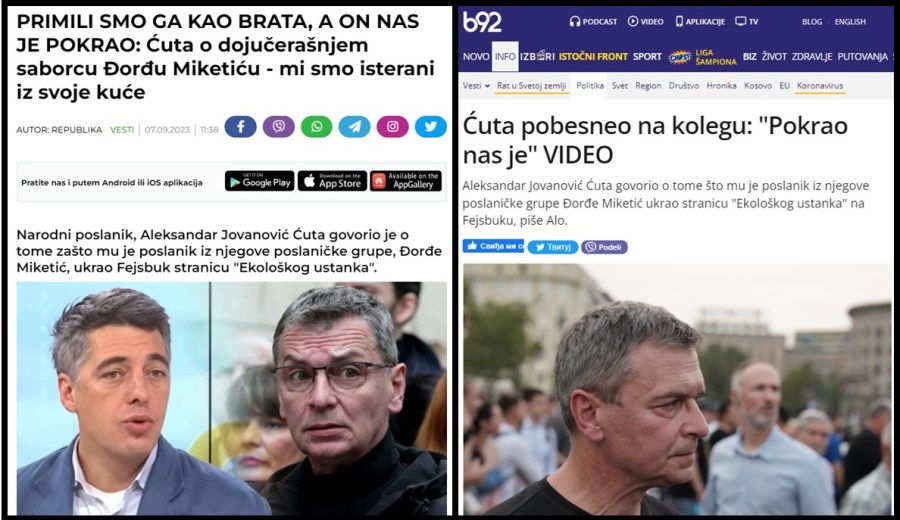The height and width of the screenshot is (520, 900).
Task: Open the SPORT menu item
Action: click(647, 57)
